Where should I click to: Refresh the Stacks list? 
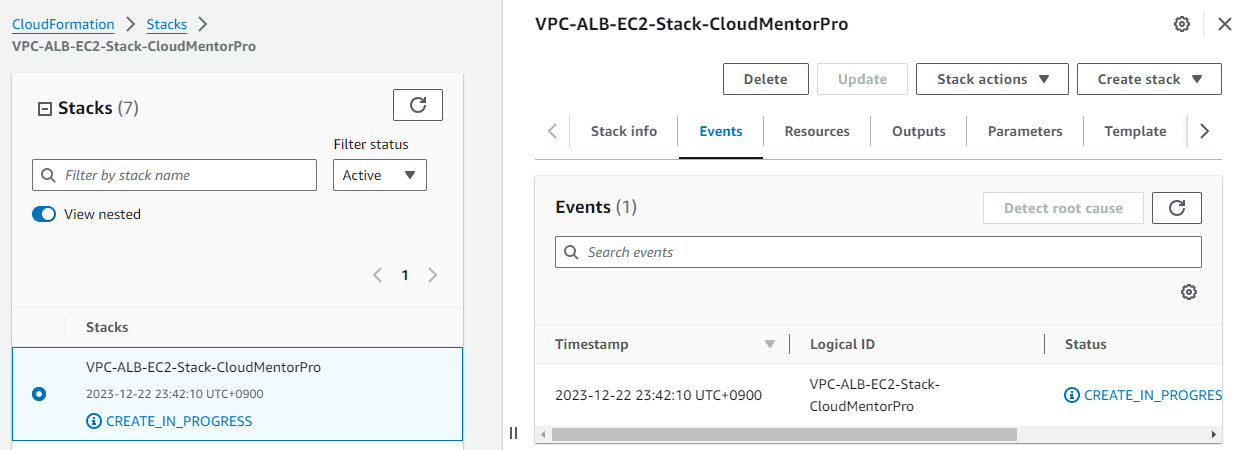[418, 105]
